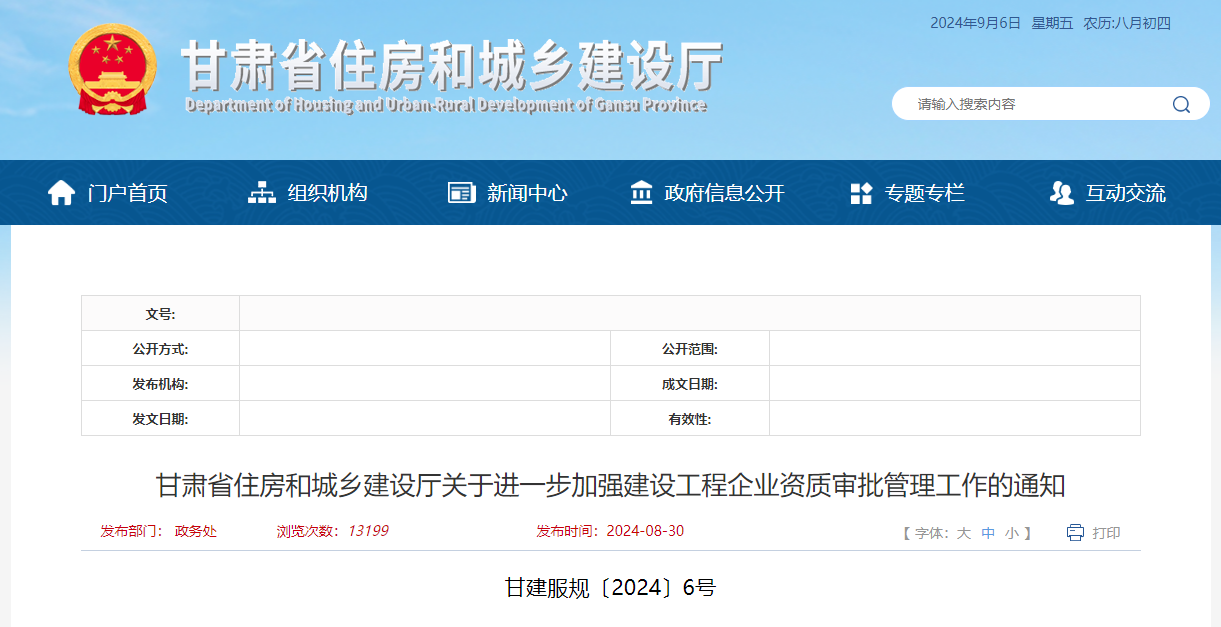
Task: Set font size to 中
Action: pyautogui.click(x=987, y=533)
